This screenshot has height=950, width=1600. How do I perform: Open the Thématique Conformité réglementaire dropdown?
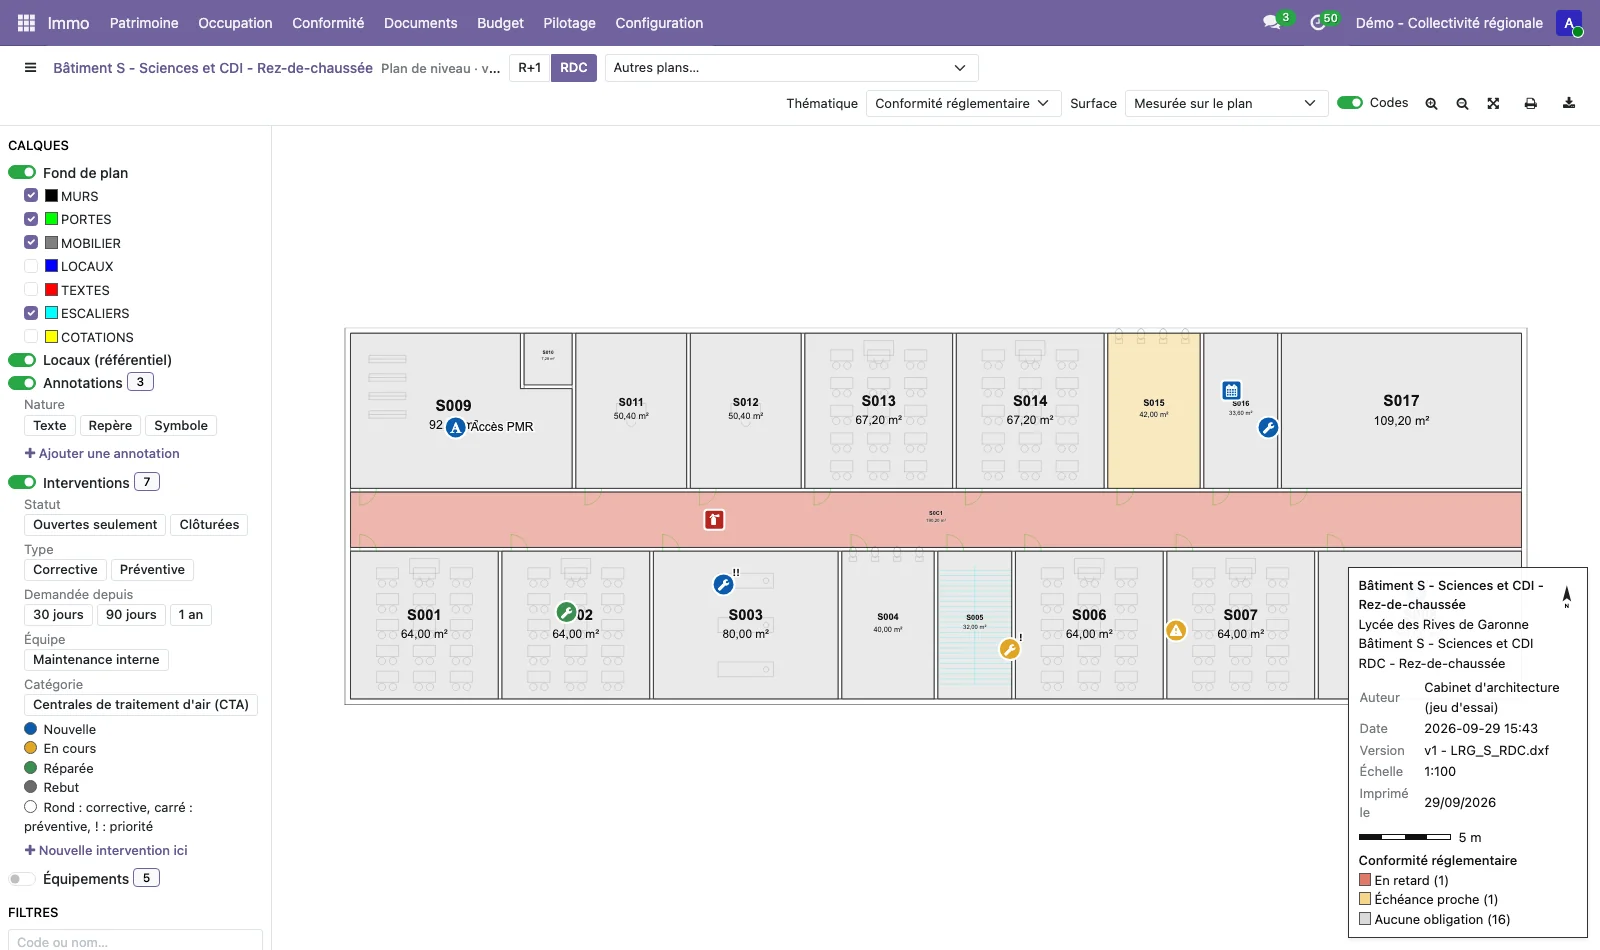click(x=963, y=103)
